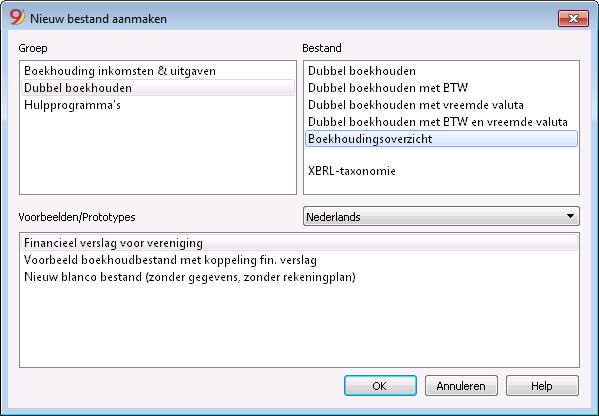599x416 pixels.
Task: Open the Nederlands language dropdown
Action: coord(441,216)
